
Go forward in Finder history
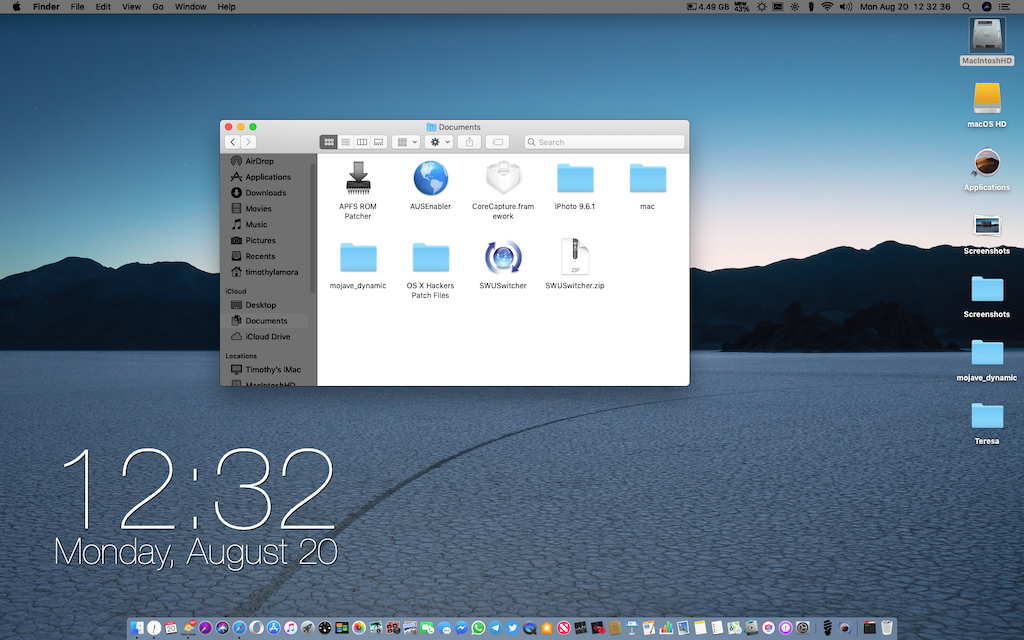[248, 142]
